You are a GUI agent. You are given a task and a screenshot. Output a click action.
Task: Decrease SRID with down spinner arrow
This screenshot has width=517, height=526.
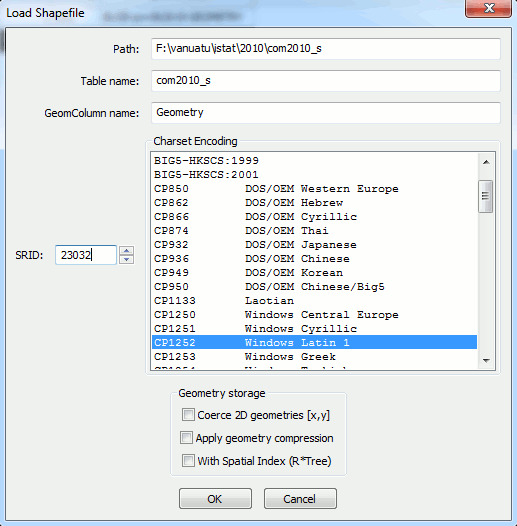[x=126, y=260]
